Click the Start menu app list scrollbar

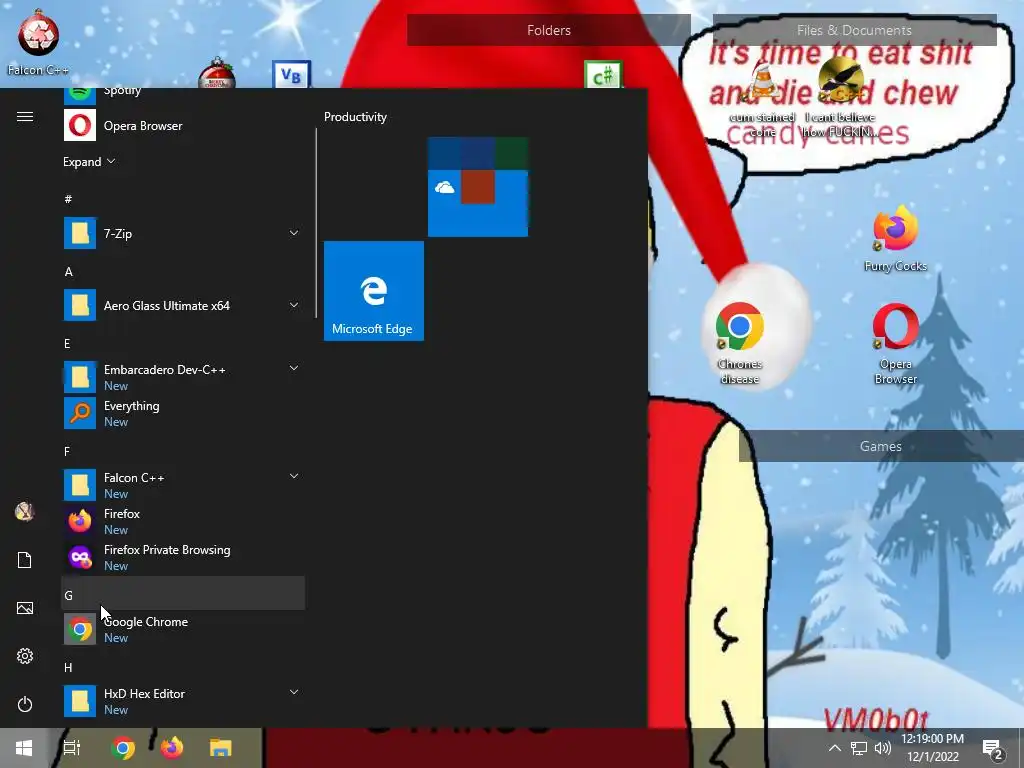(x=316, y=223)
